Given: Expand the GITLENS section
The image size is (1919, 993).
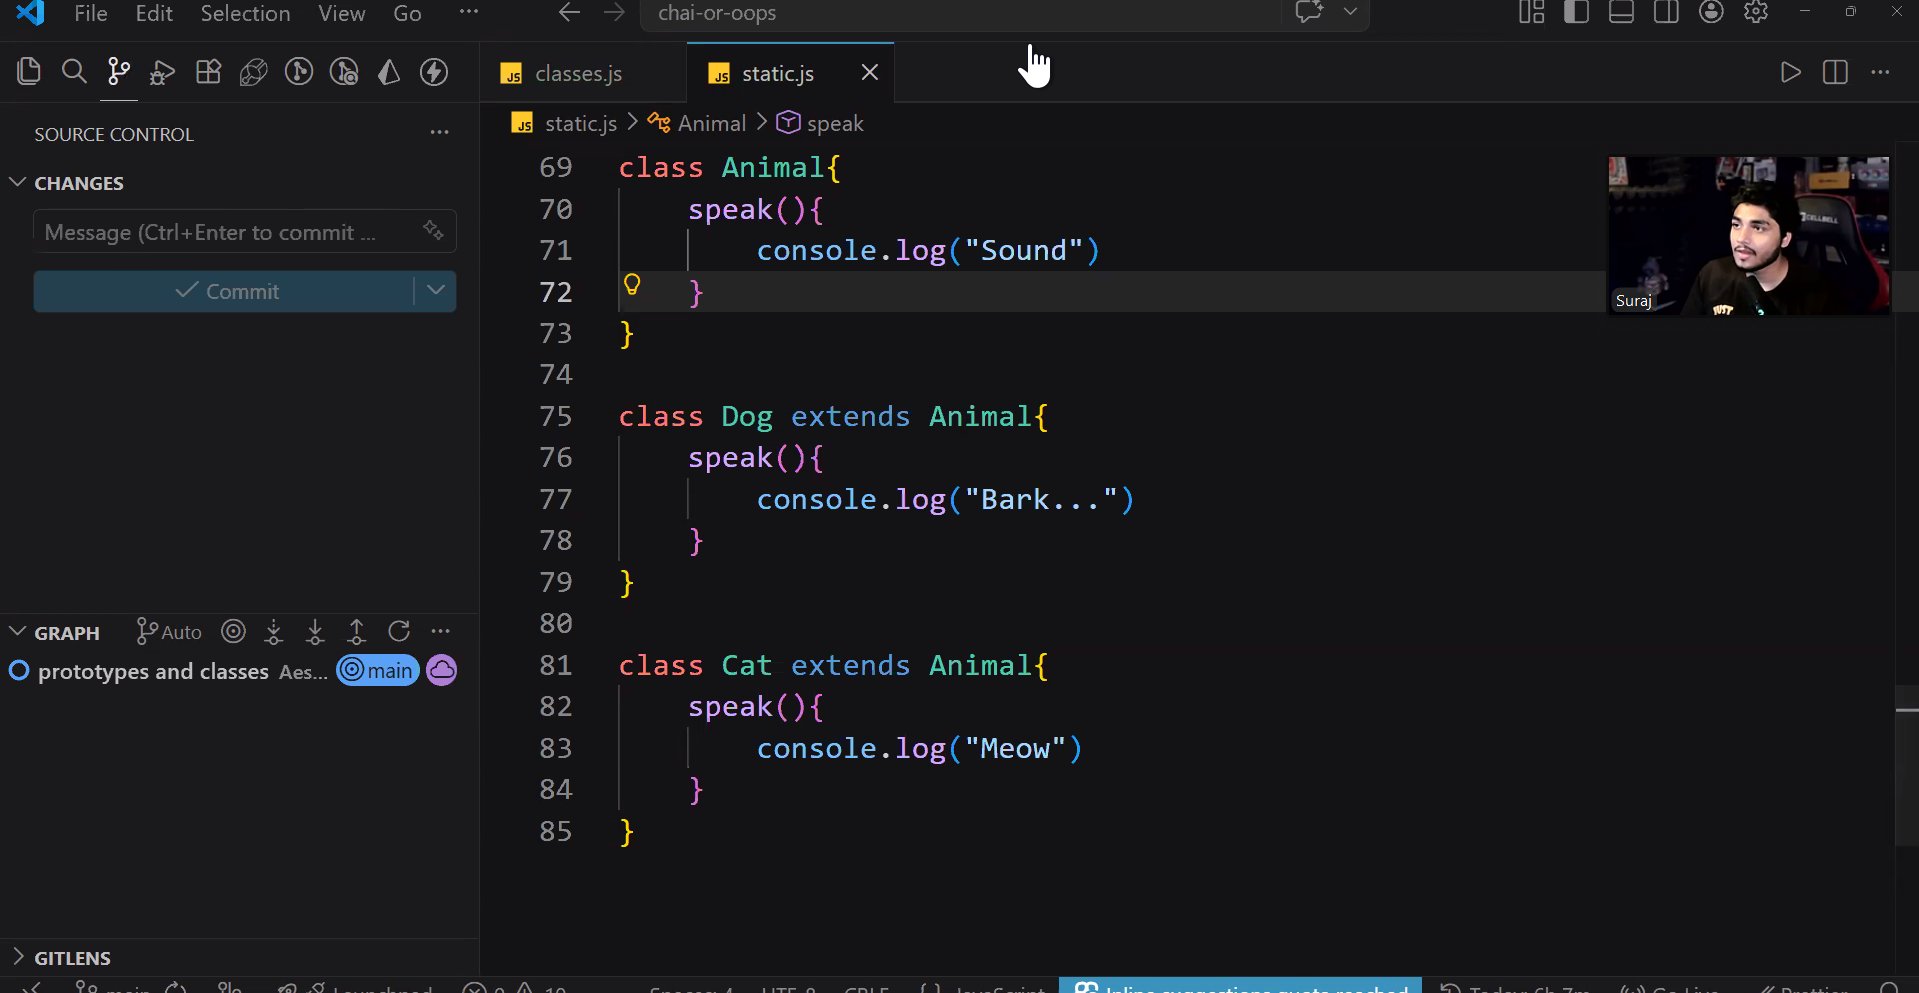Looking at the screenshot, I should pyautogui.click(x=18, y=957).
